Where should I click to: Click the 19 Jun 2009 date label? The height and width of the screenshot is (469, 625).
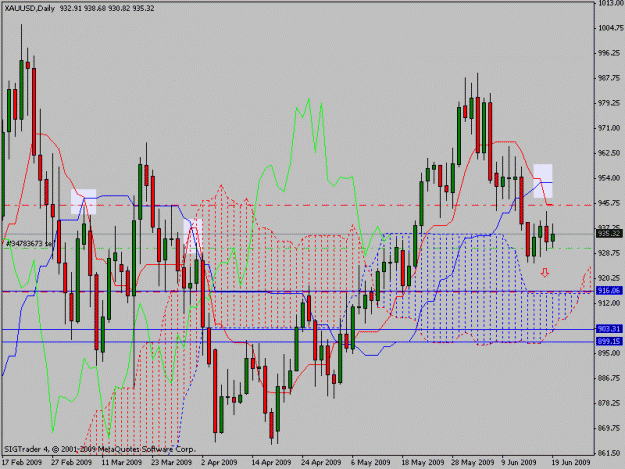point(571,463)
